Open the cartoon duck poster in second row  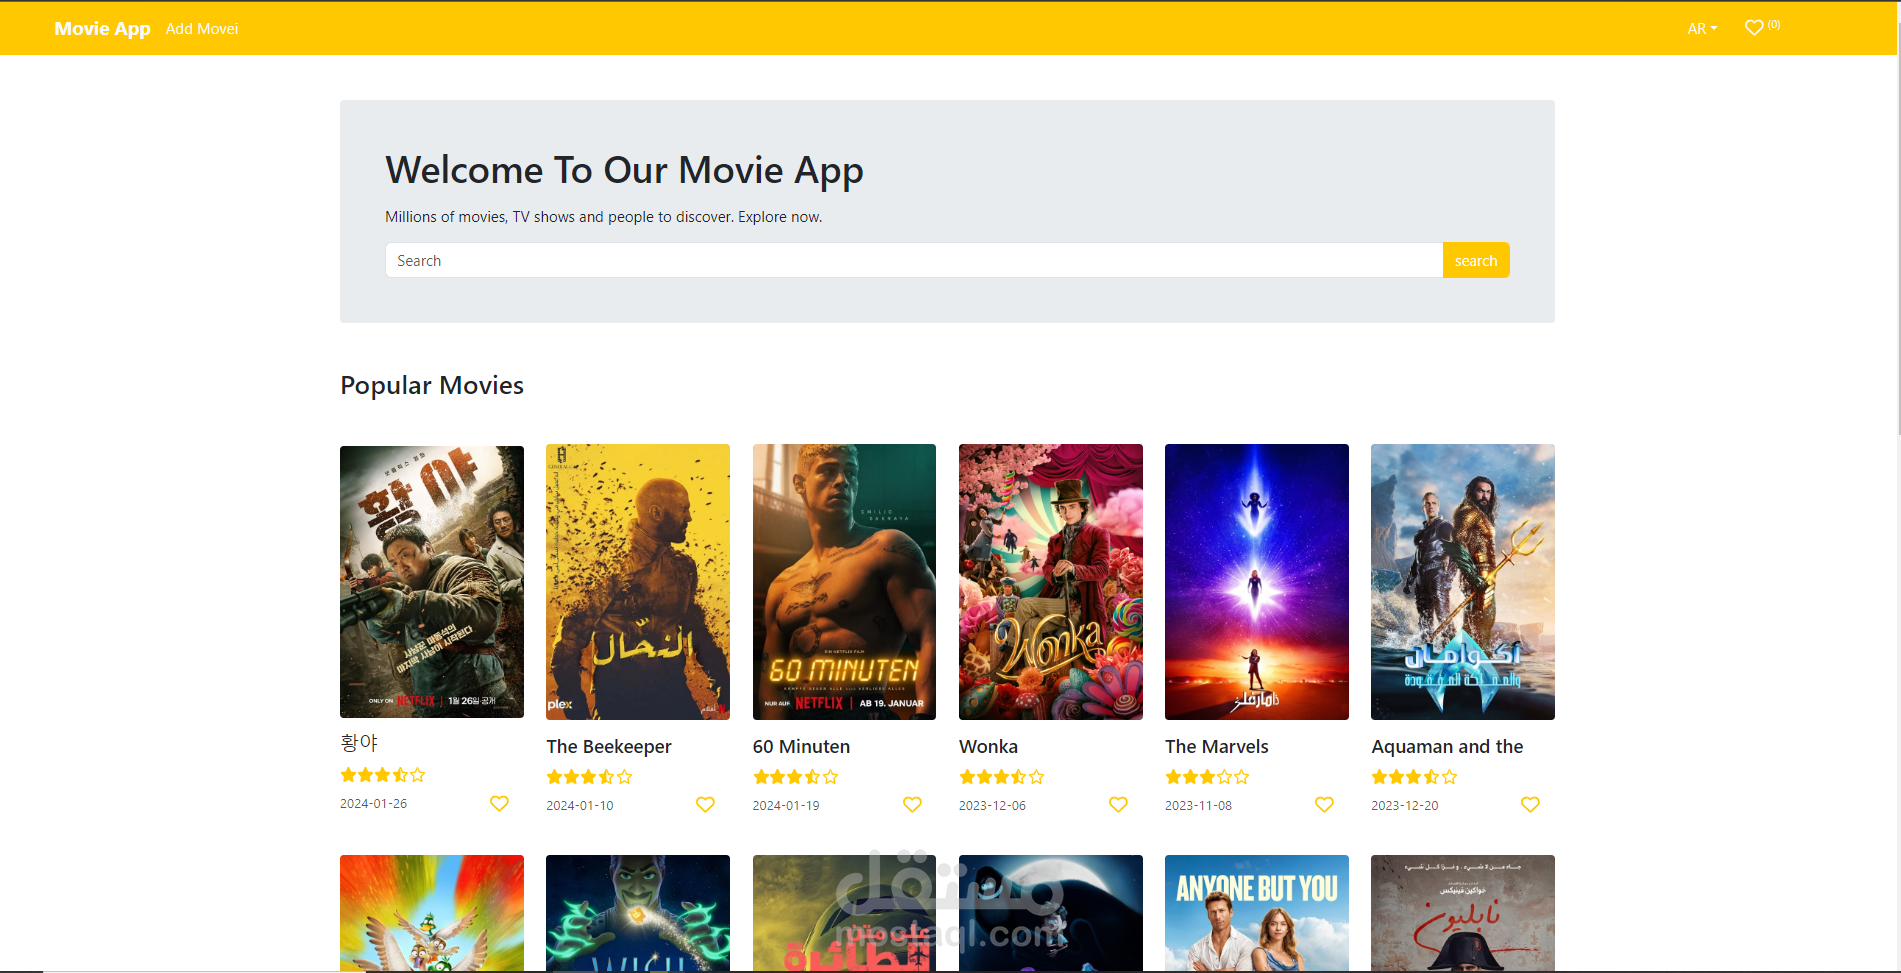pos(432,913)
